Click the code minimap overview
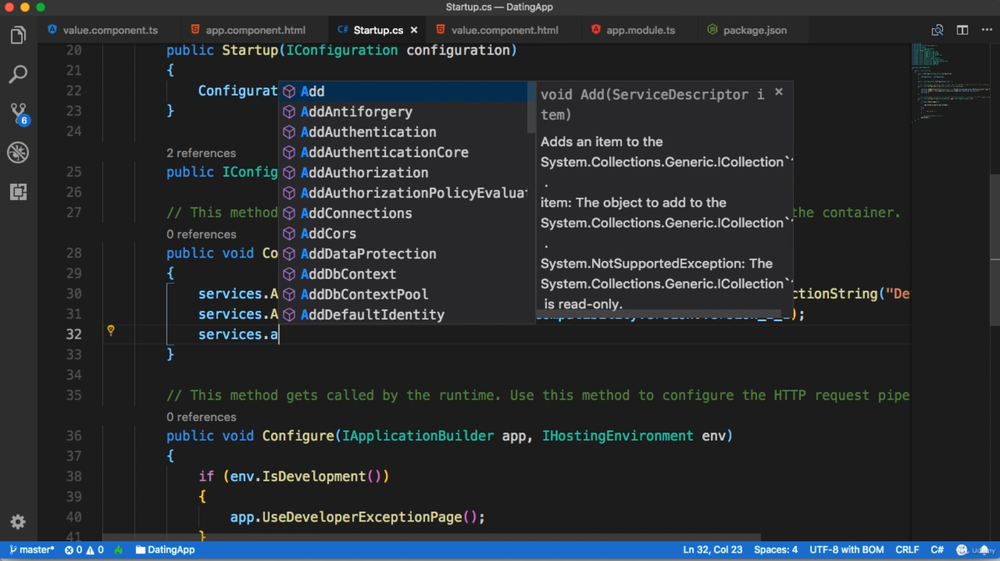The height and width of the screenshot is (561, 1000). coord(950,83)
